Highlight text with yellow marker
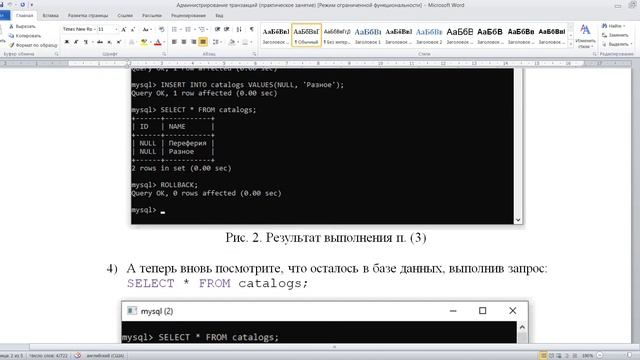This screenshot has width=640, height=360. pyautogui.click(x=144, y=42)
